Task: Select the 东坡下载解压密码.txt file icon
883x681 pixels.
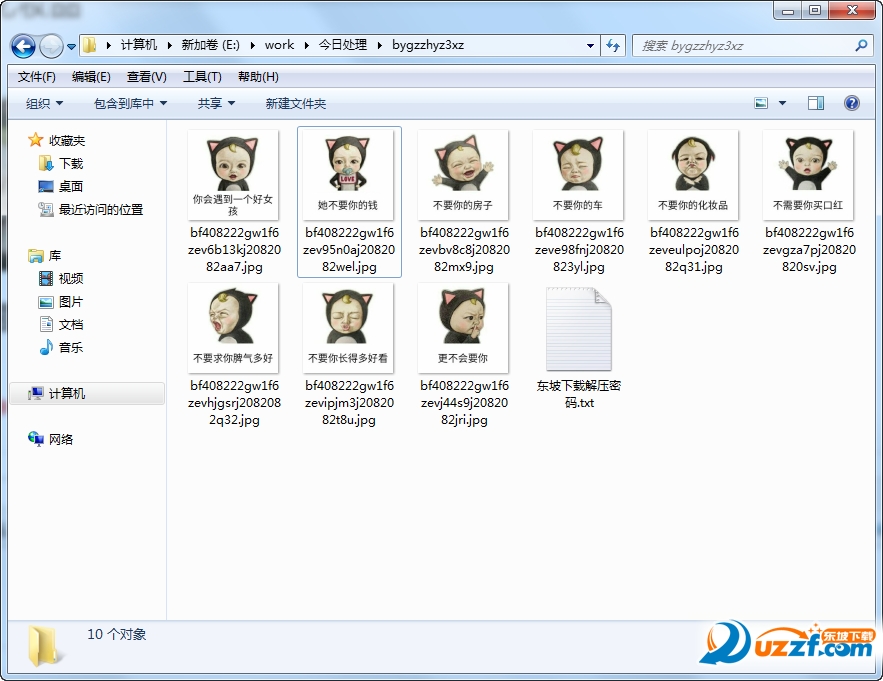Action: click(x=578, y=328)
